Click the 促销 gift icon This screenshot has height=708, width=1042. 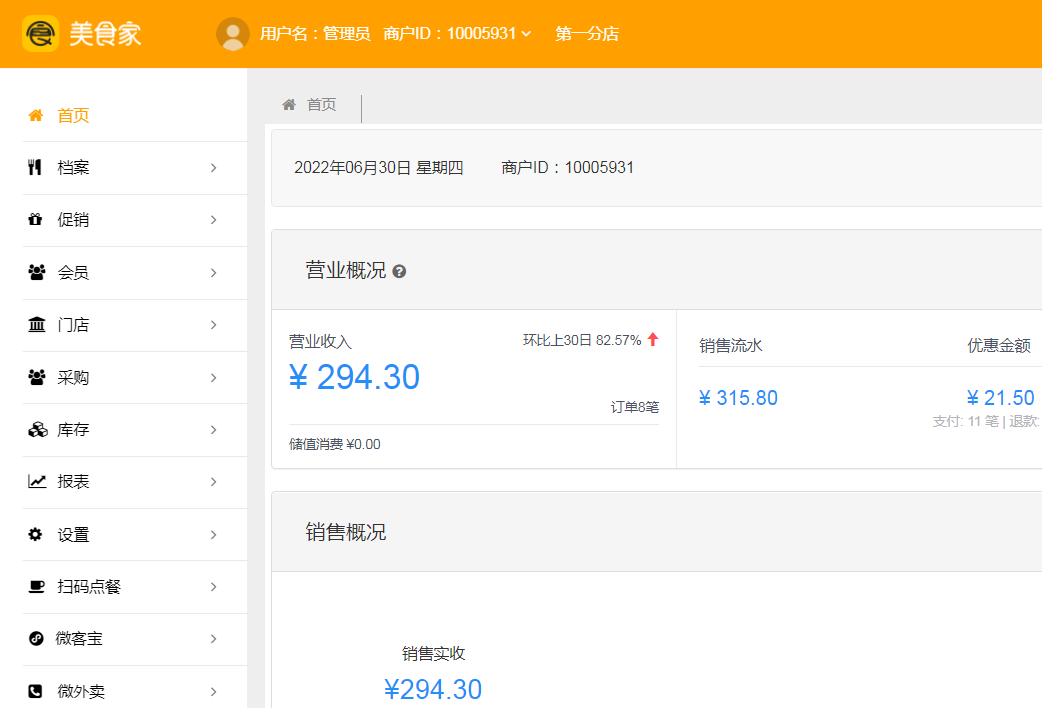click(x=36, y=220)
